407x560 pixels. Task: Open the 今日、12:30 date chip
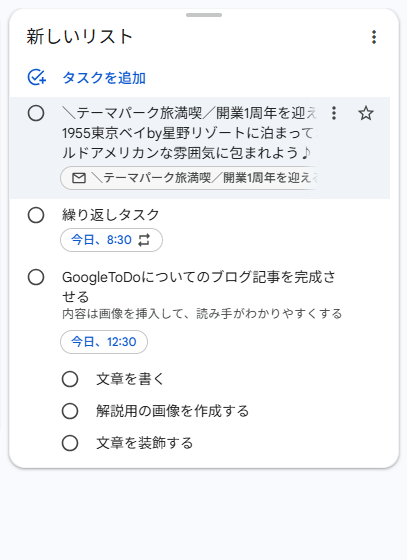point(104,342)
